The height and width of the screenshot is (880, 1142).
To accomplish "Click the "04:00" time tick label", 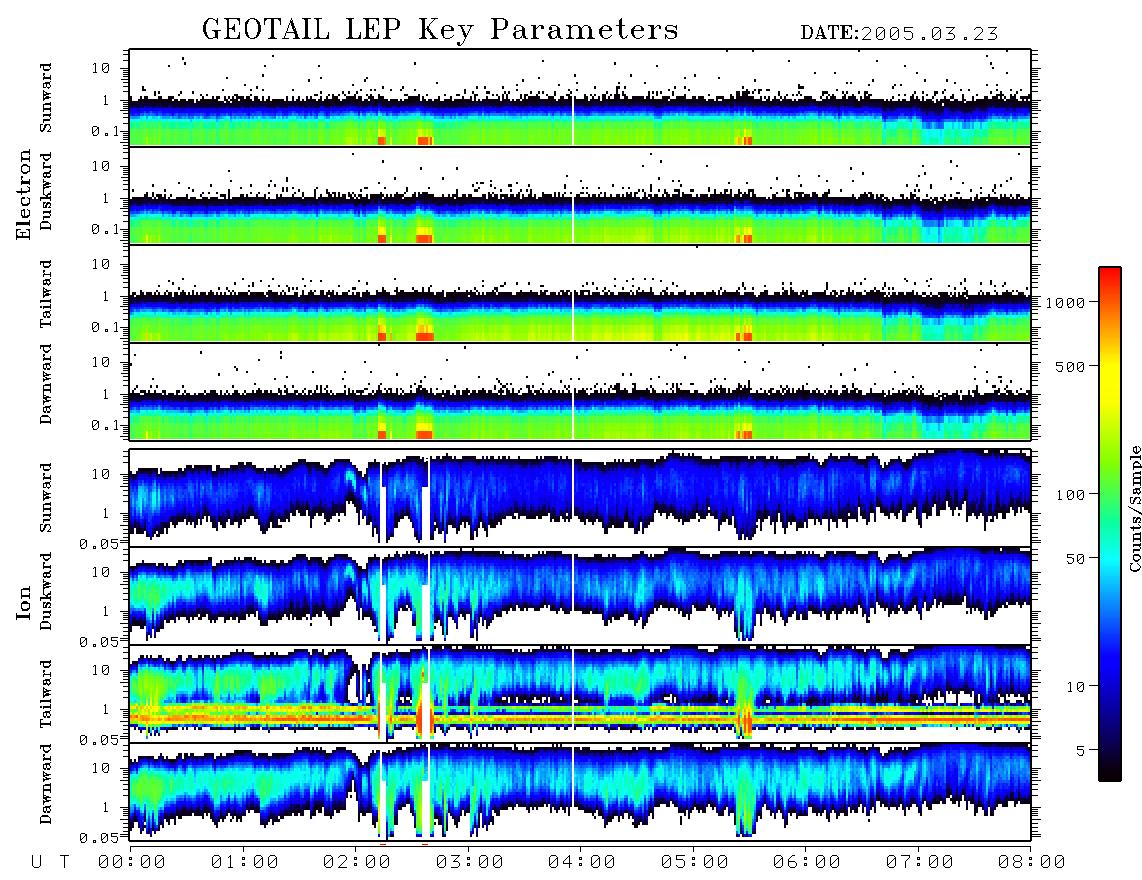I will click(x=582, y=862).
